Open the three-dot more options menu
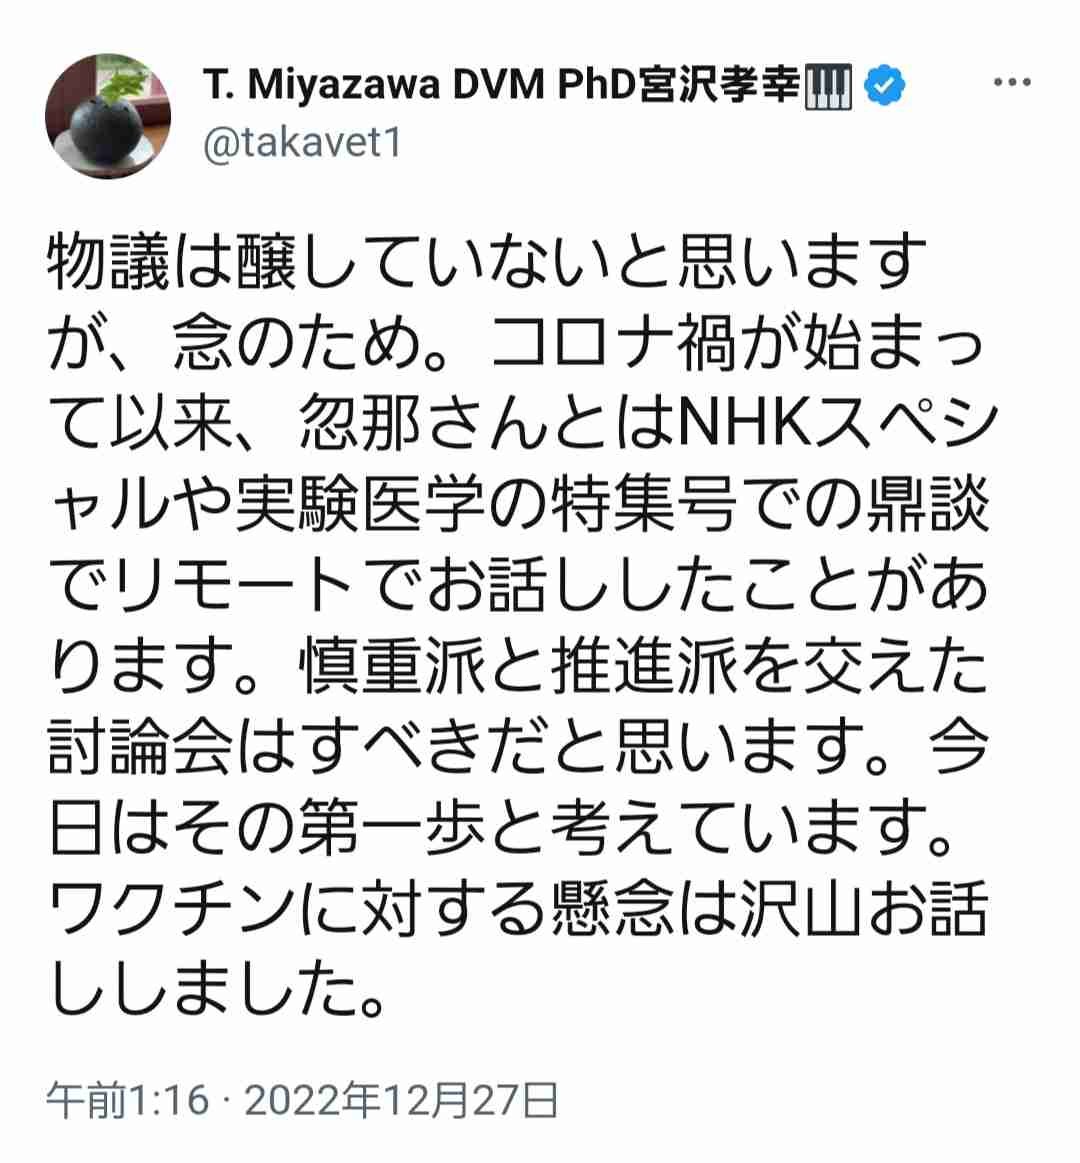Image resolution: width=1080 pixels, height=1163 pixels. pyautogui.click(x=1012, y=82)
